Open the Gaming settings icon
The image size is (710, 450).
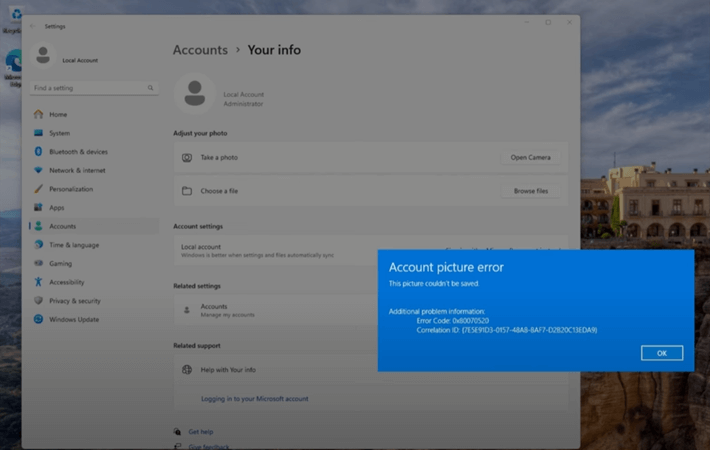(38, 263)
